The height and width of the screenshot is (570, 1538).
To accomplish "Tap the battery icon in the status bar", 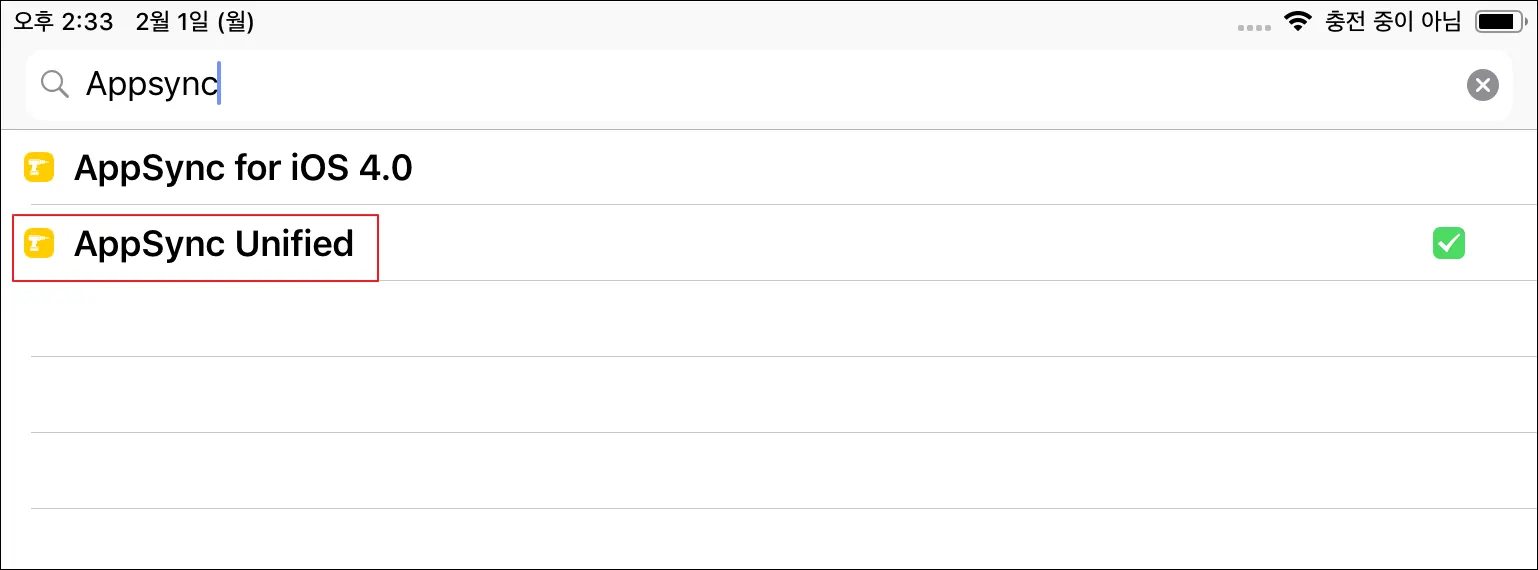I will pos(1499,22).
